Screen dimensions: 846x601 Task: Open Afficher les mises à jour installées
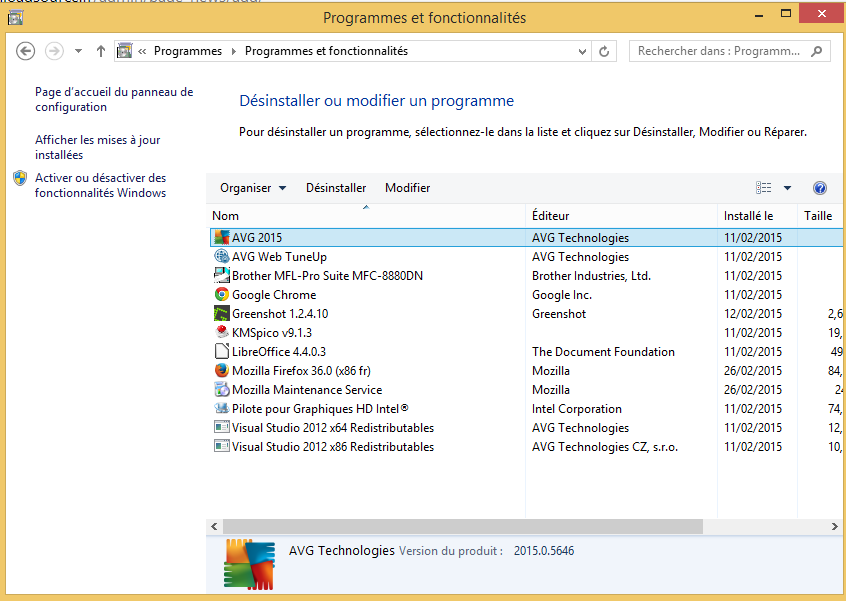(x=98, y=147)
